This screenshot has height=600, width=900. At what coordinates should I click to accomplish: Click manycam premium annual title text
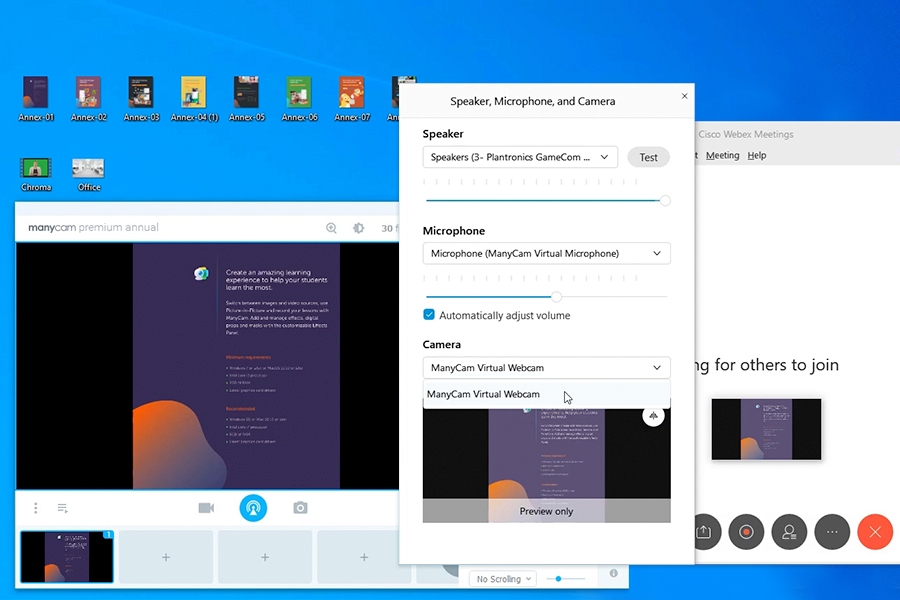tap(94, 227)
